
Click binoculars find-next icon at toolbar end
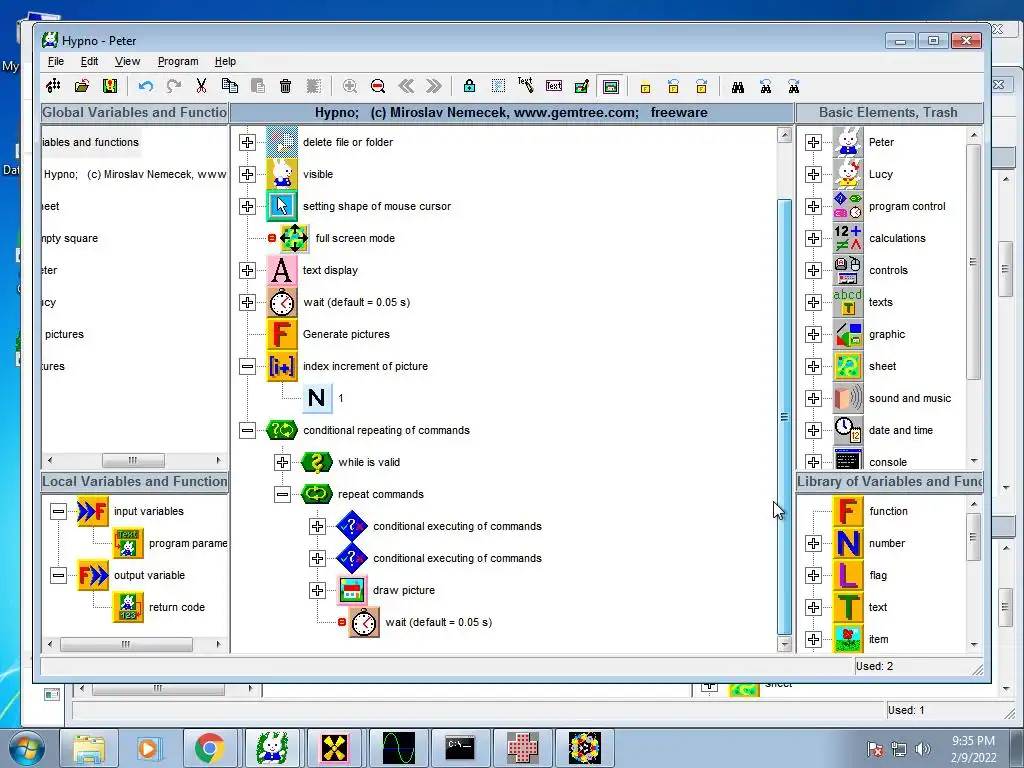point(793,86)
